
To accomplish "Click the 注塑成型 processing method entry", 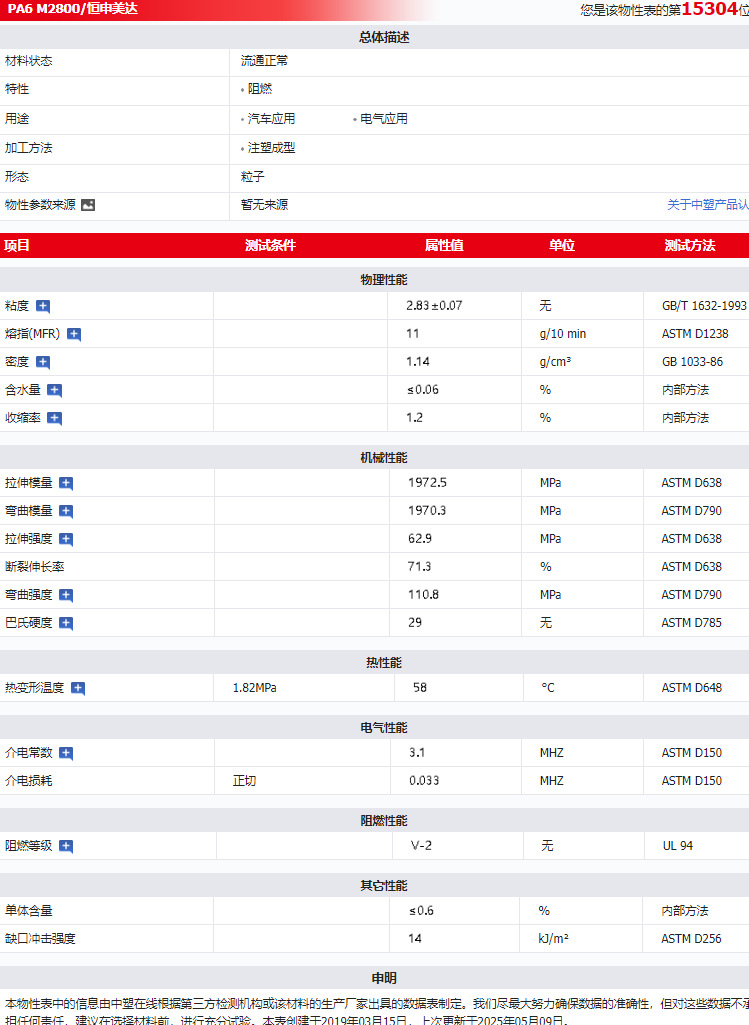I will pos(271,148).
